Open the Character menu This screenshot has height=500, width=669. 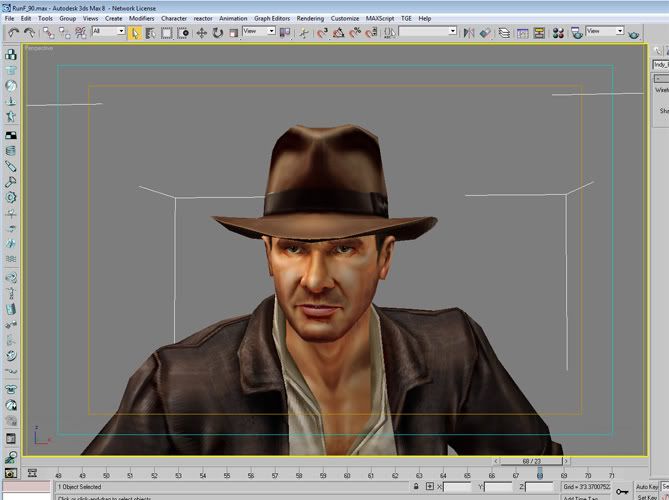point(174,18)
